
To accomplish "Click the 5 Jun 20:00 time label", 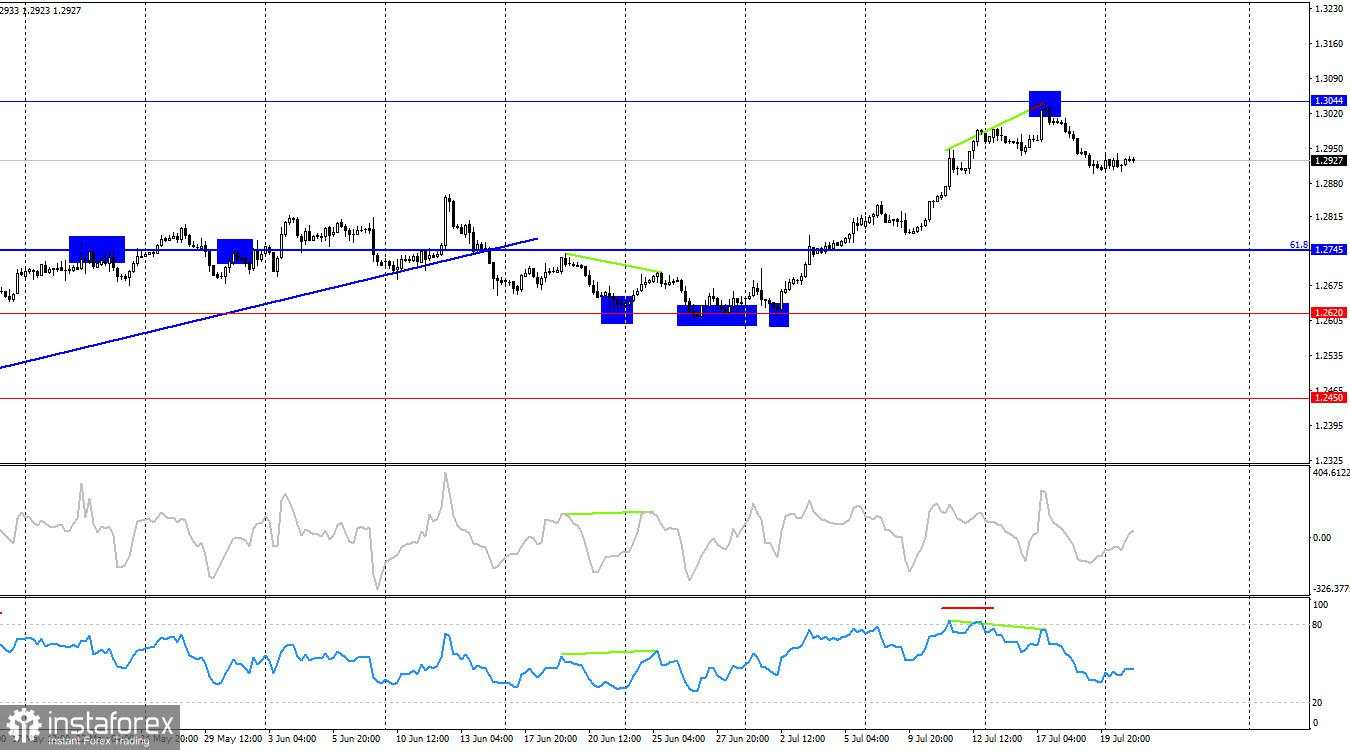I will [x=357, y=739].
